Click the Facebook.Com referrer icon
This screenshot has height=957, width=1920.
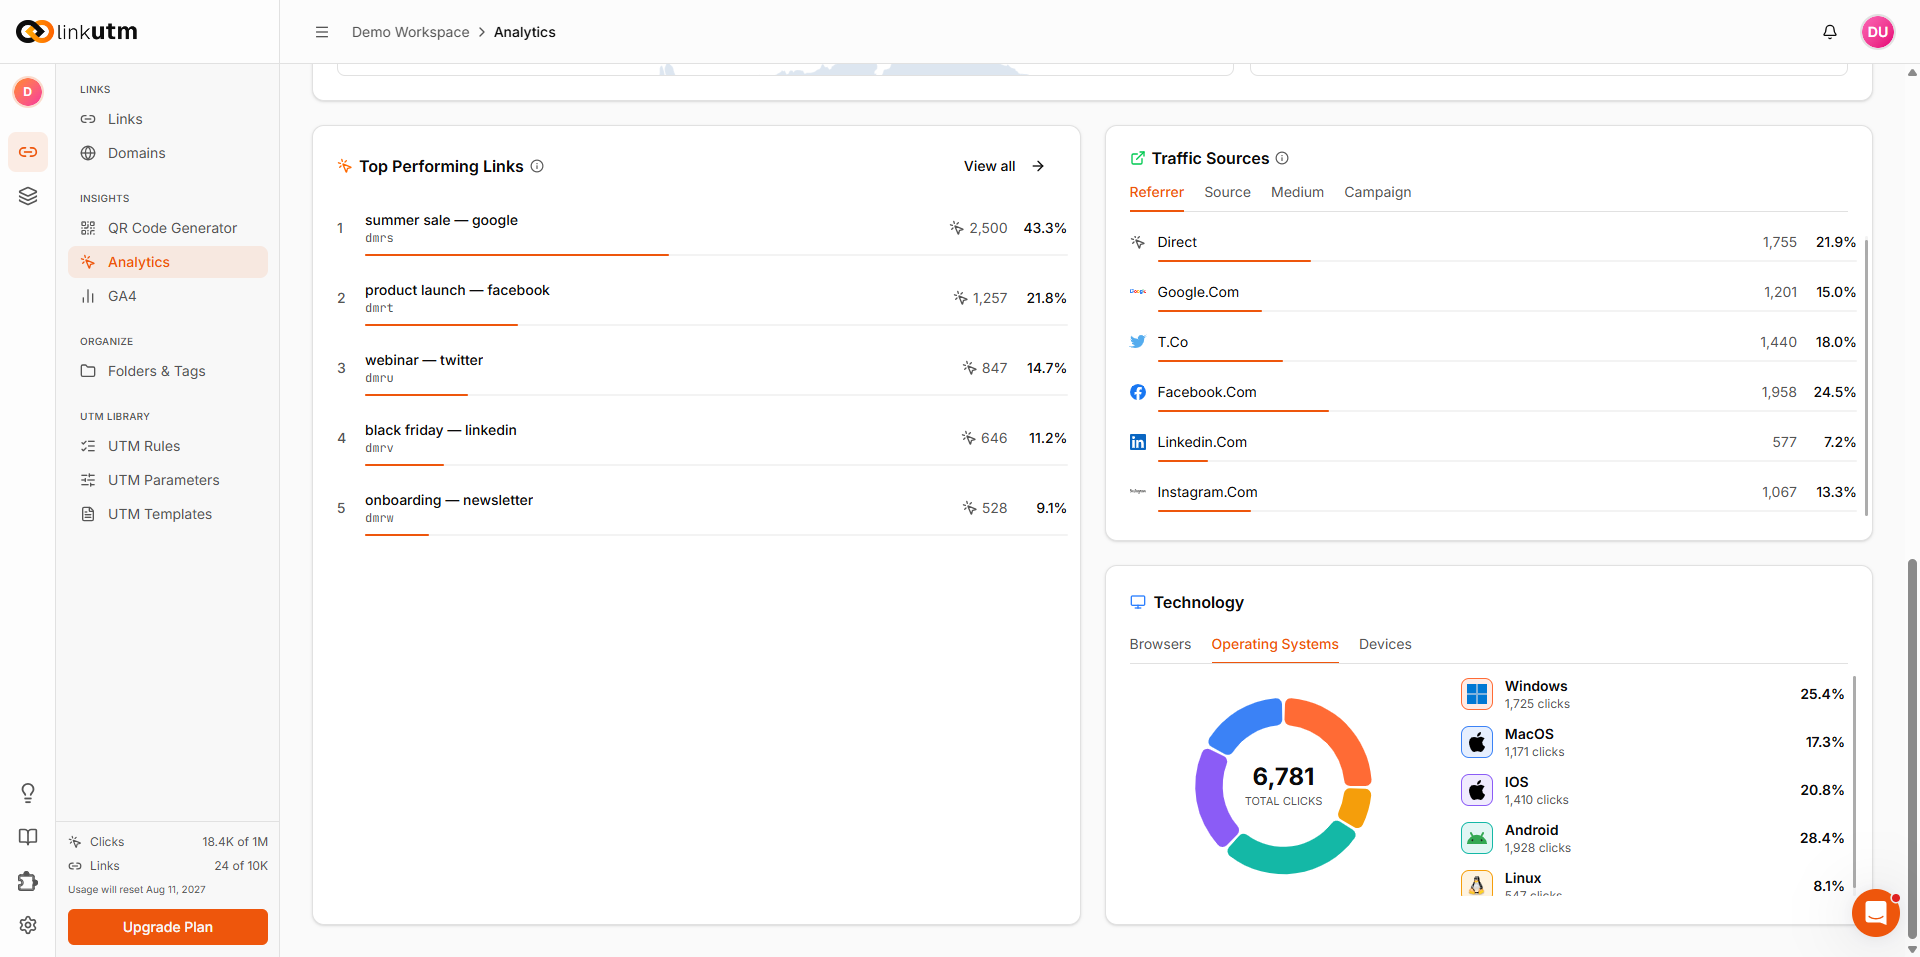pos(1138,392)
